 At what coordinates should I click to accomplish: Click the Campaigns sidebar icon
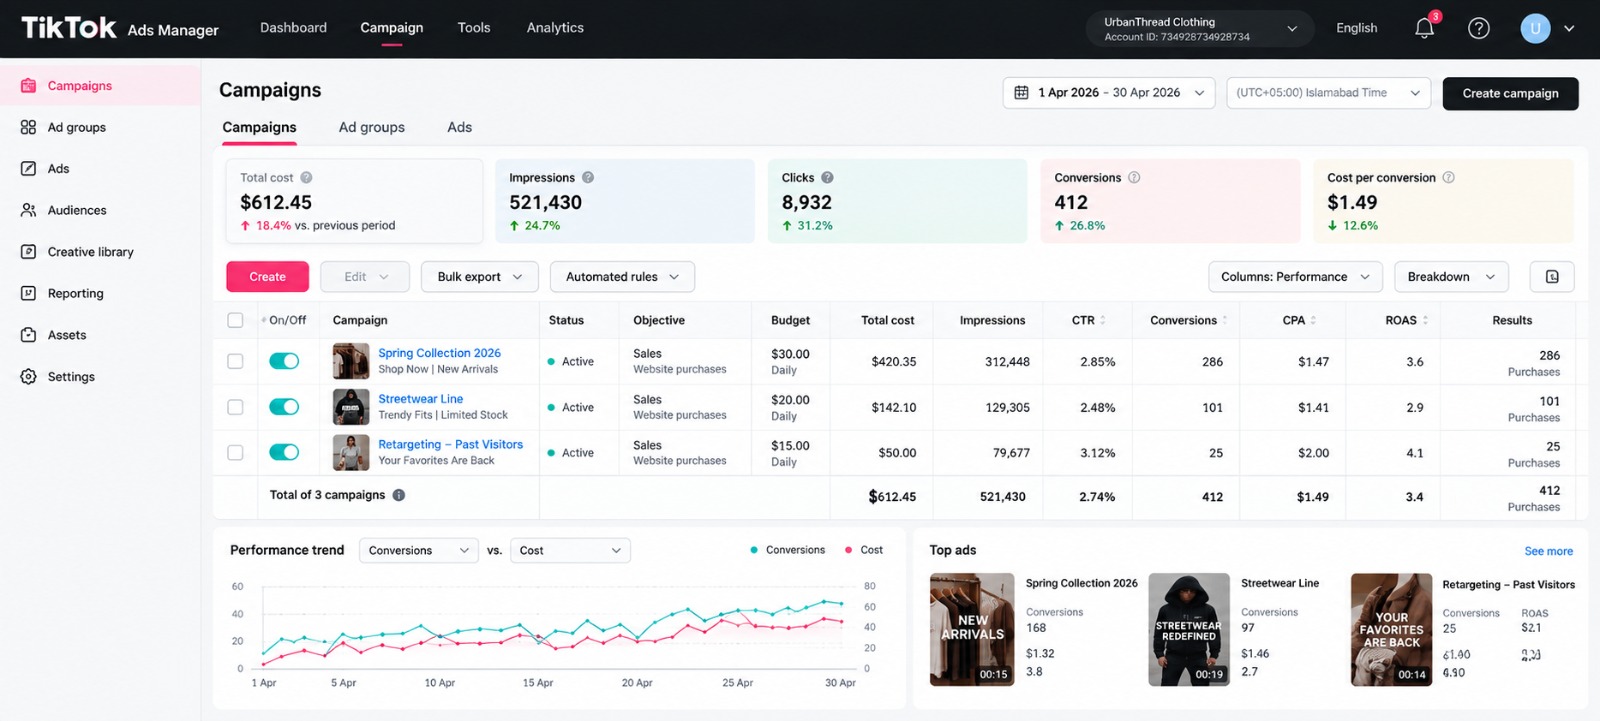point(28,86)
